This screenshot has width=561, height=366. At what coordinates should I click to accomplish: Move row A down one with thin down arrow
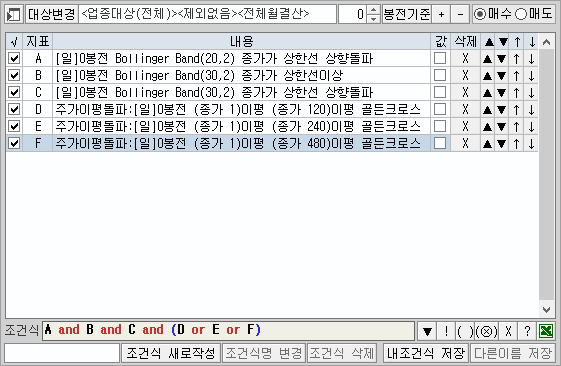(531, 58)
